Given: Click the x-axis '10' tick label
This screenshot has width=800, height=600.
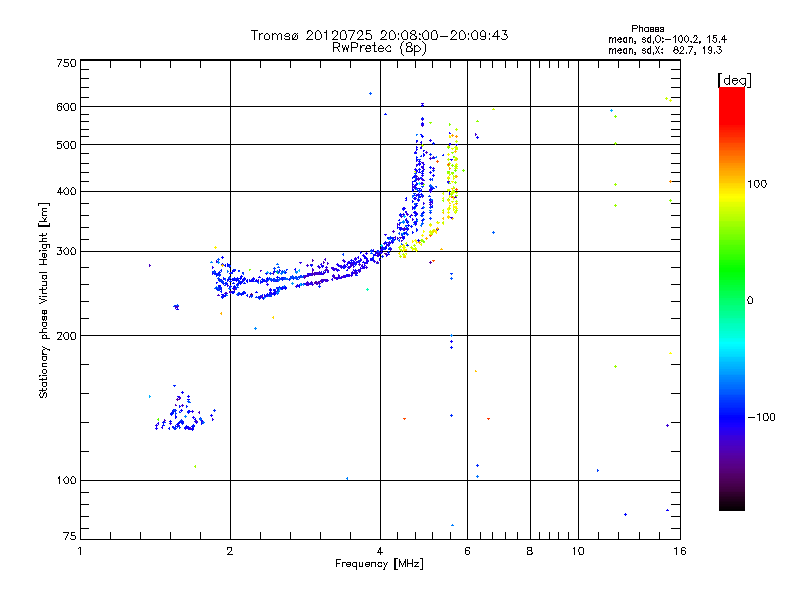Looking at the screenshot, I should pyautogui.click(x=578, y=551).
